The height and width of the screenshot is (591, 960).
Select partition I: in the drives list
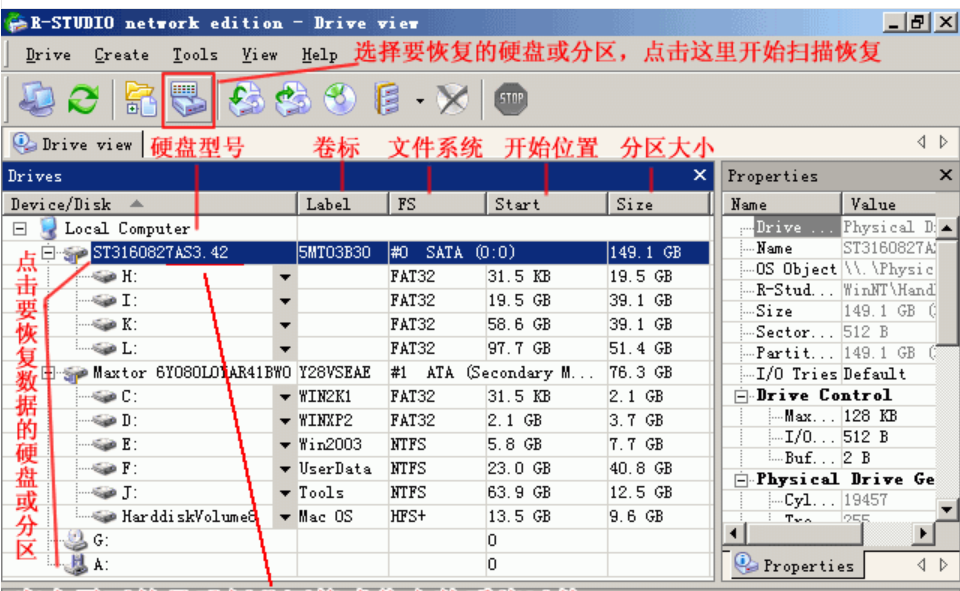[356, 301]
